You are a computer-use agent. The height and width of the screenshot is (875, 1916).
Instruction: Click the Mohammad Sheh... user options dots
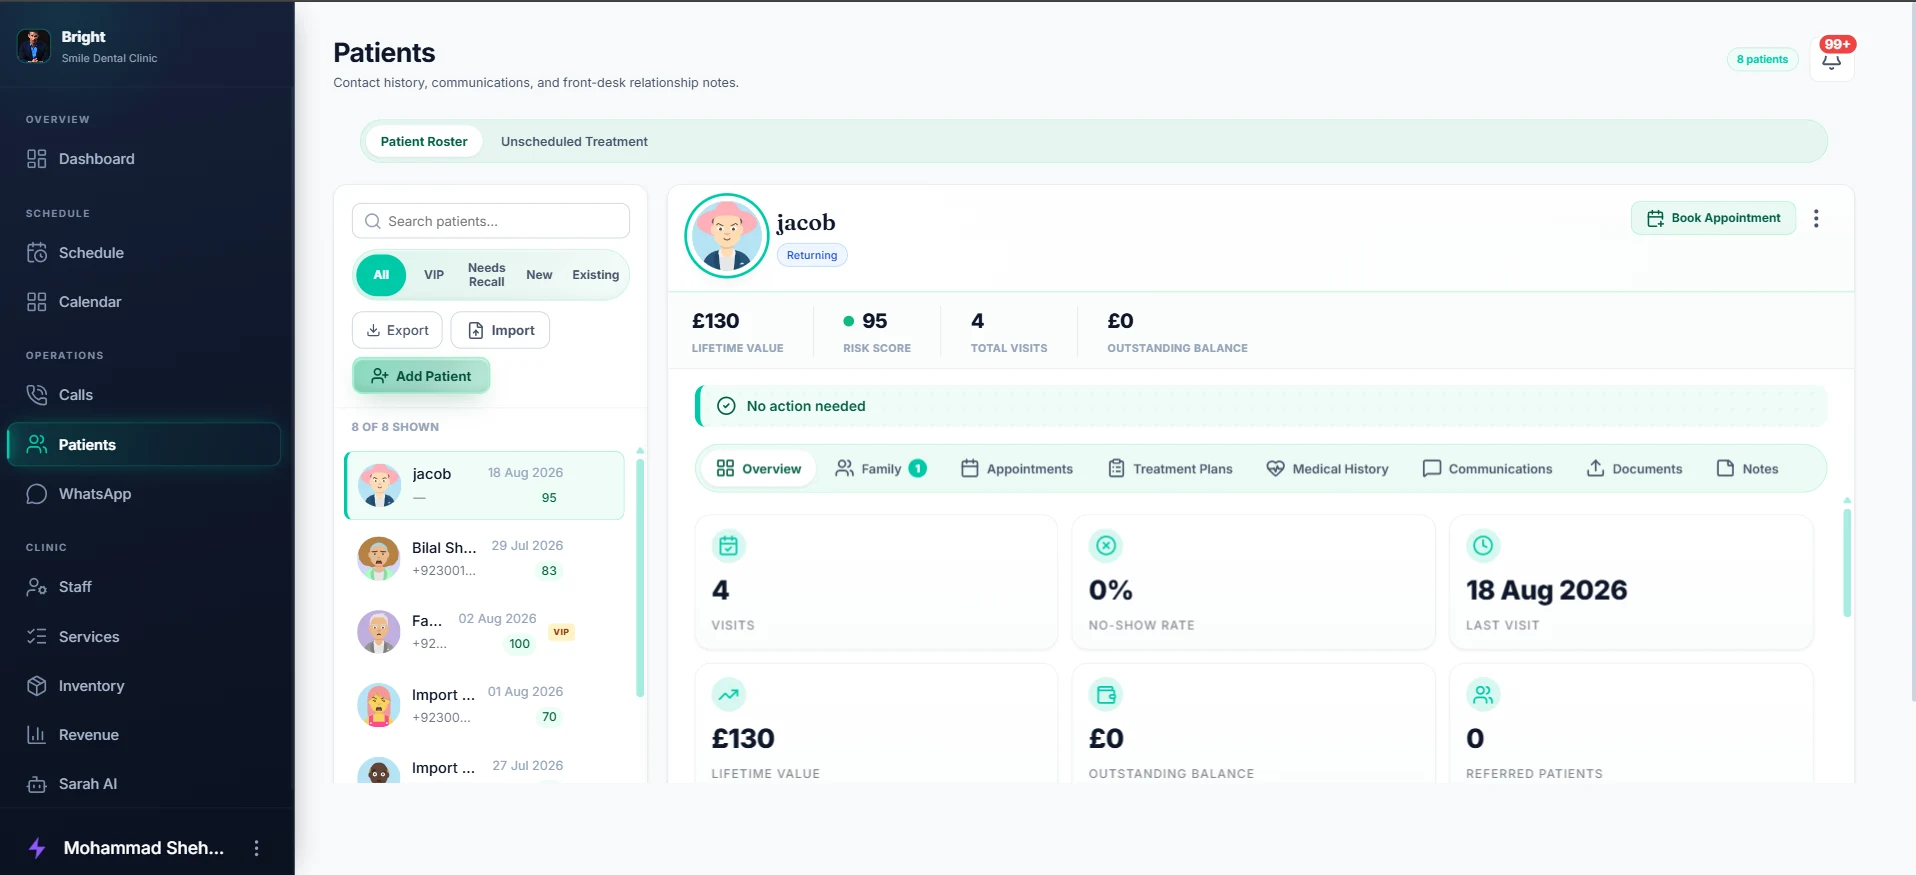click(x=257, y=848)
